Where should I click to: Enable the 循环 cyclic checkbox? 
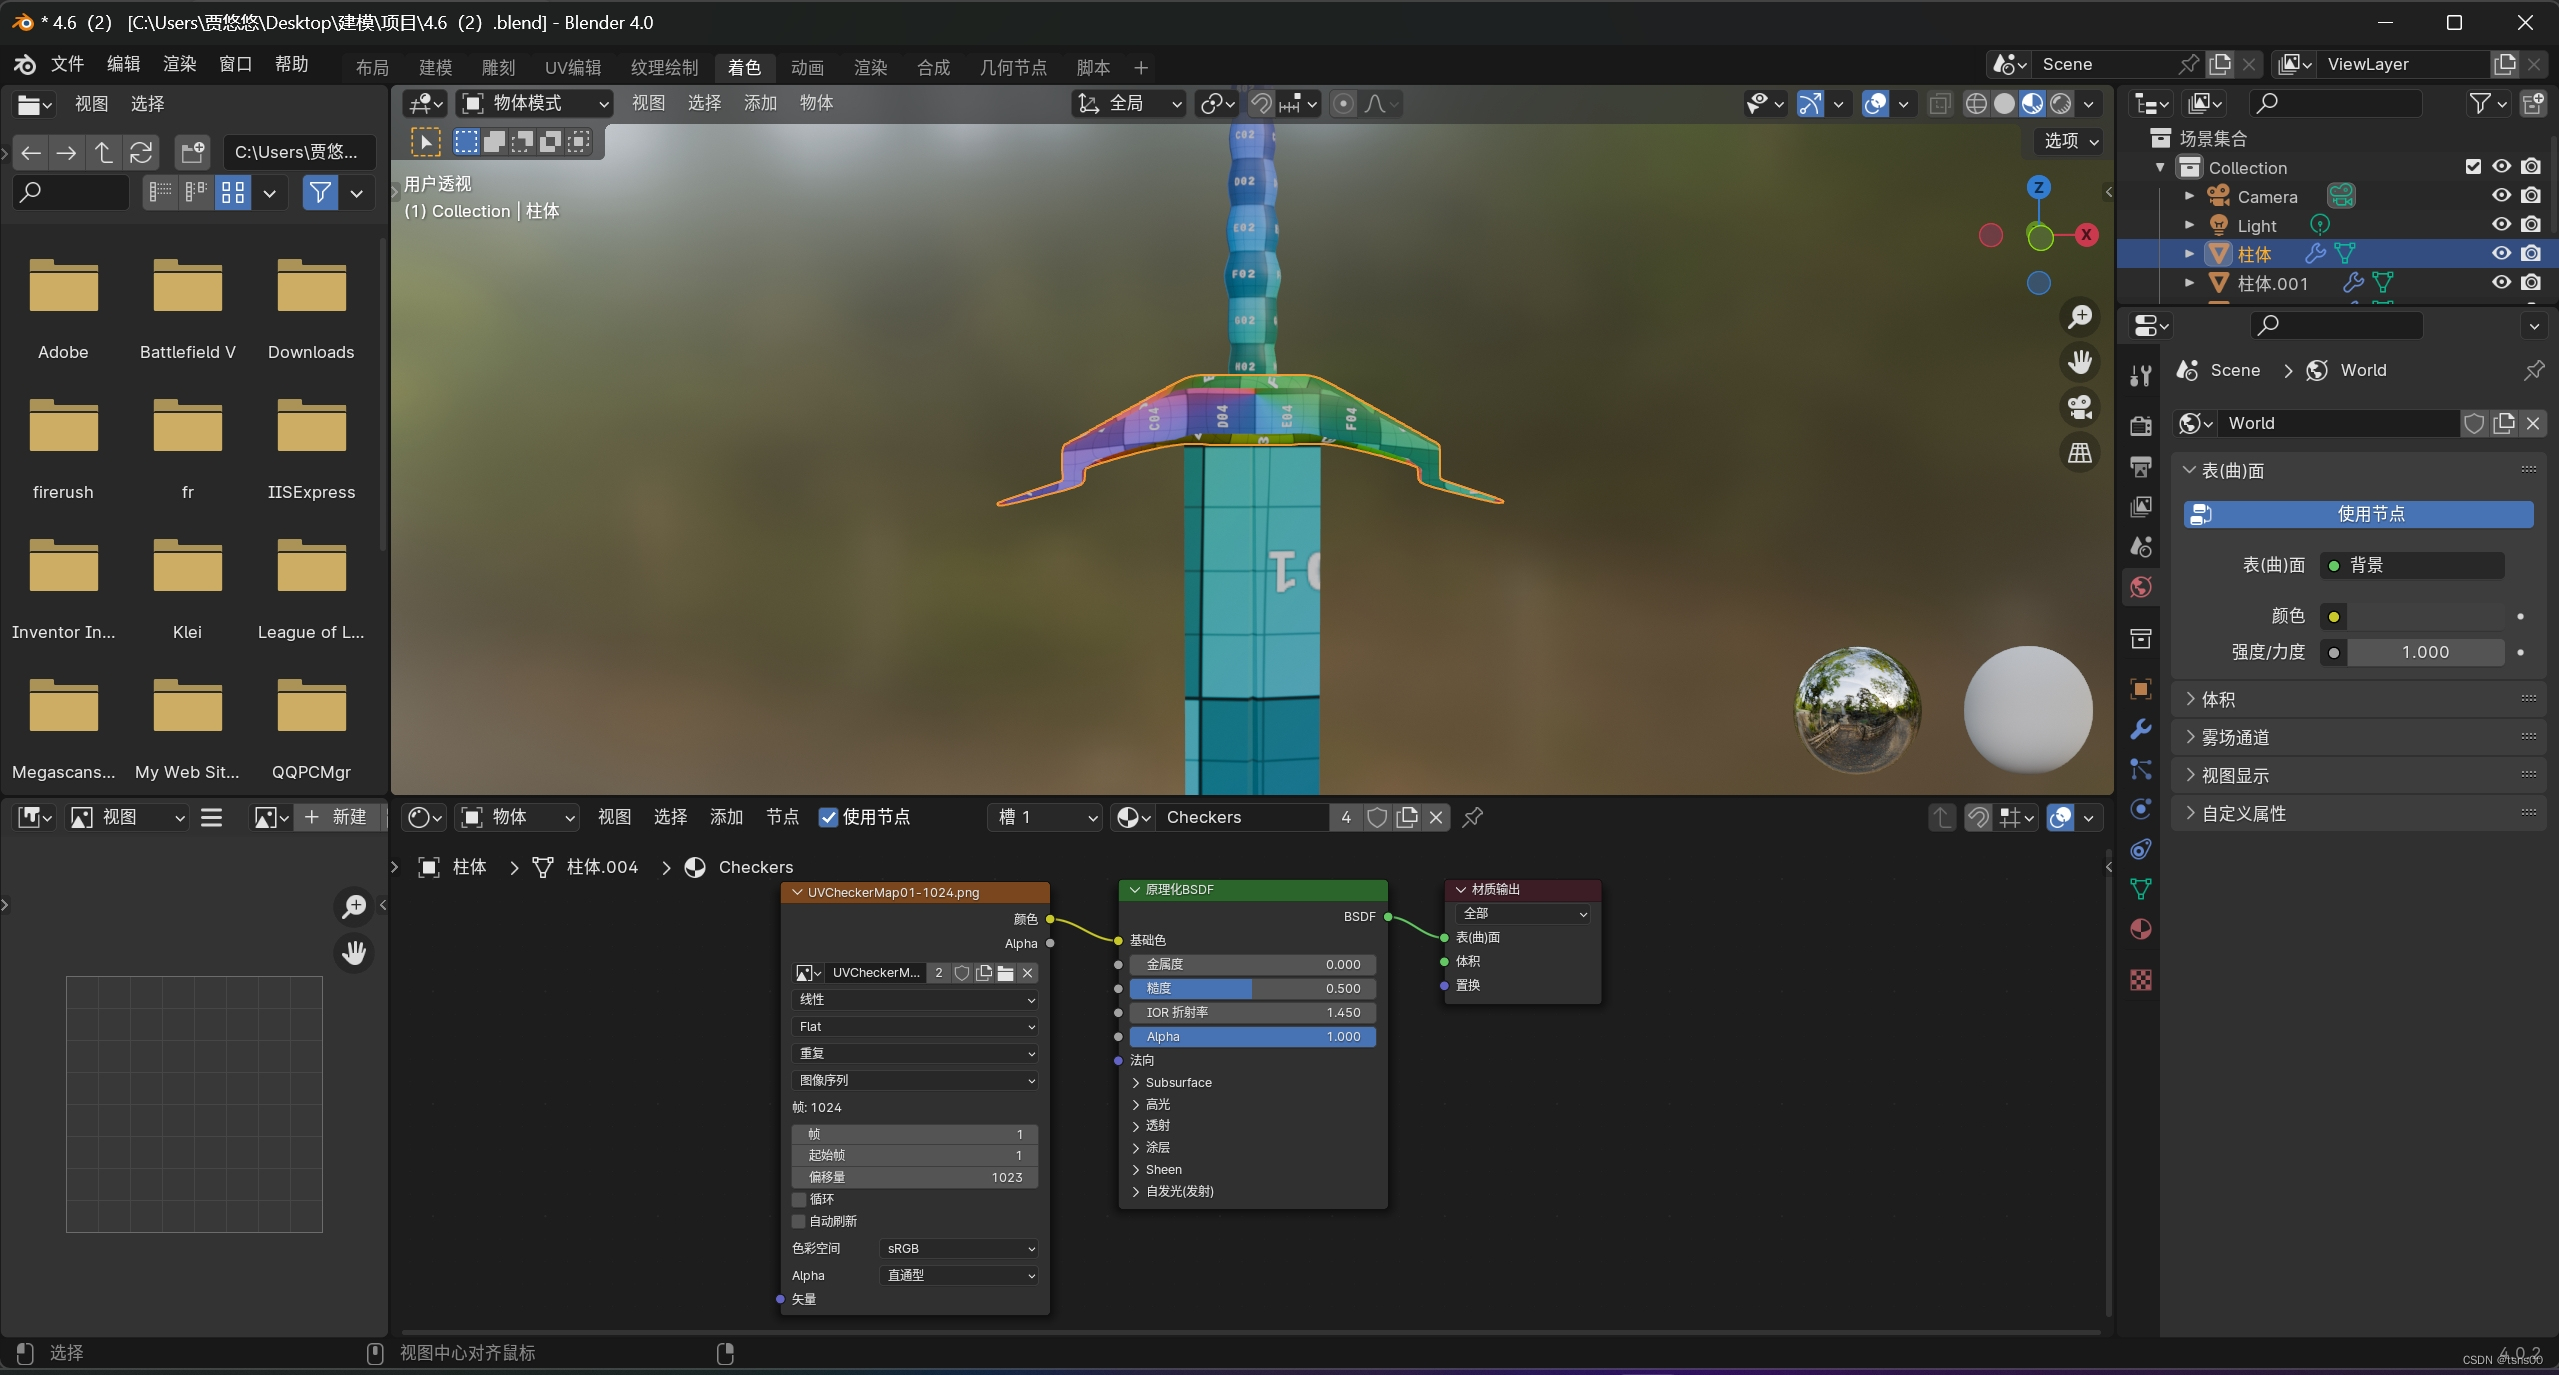[x=799, y=1199]
